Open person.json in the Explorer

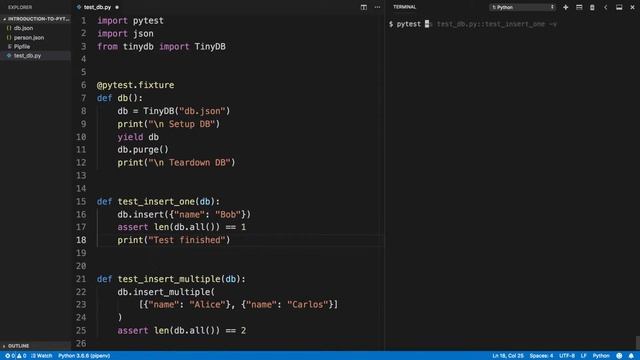point(29,38)
